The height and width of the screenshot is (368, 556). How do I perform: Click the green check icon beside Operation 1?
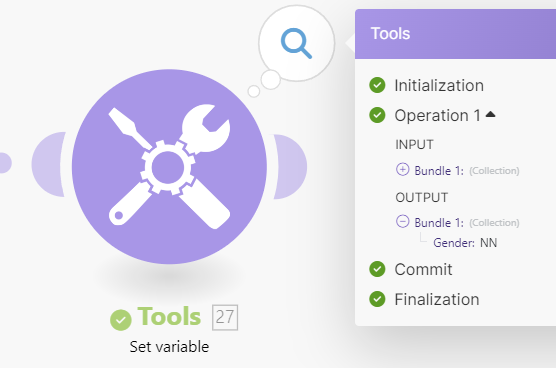tap(377, 115)
